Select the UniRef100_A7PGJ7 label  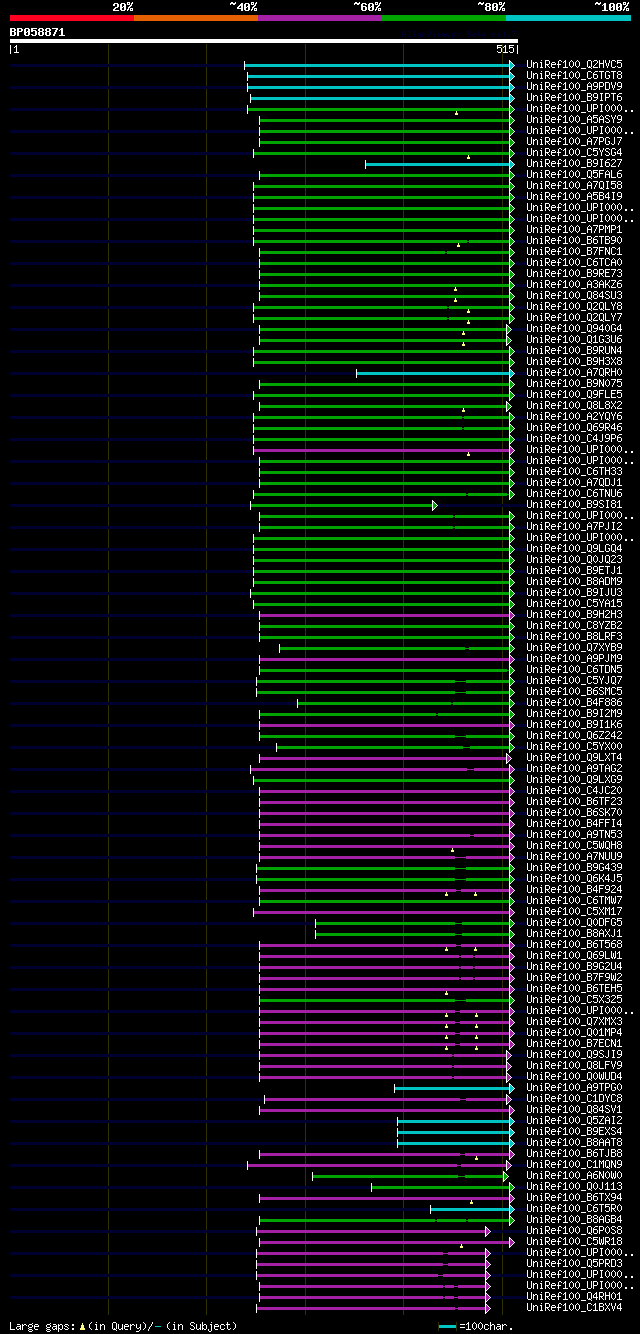pos(574,141)
